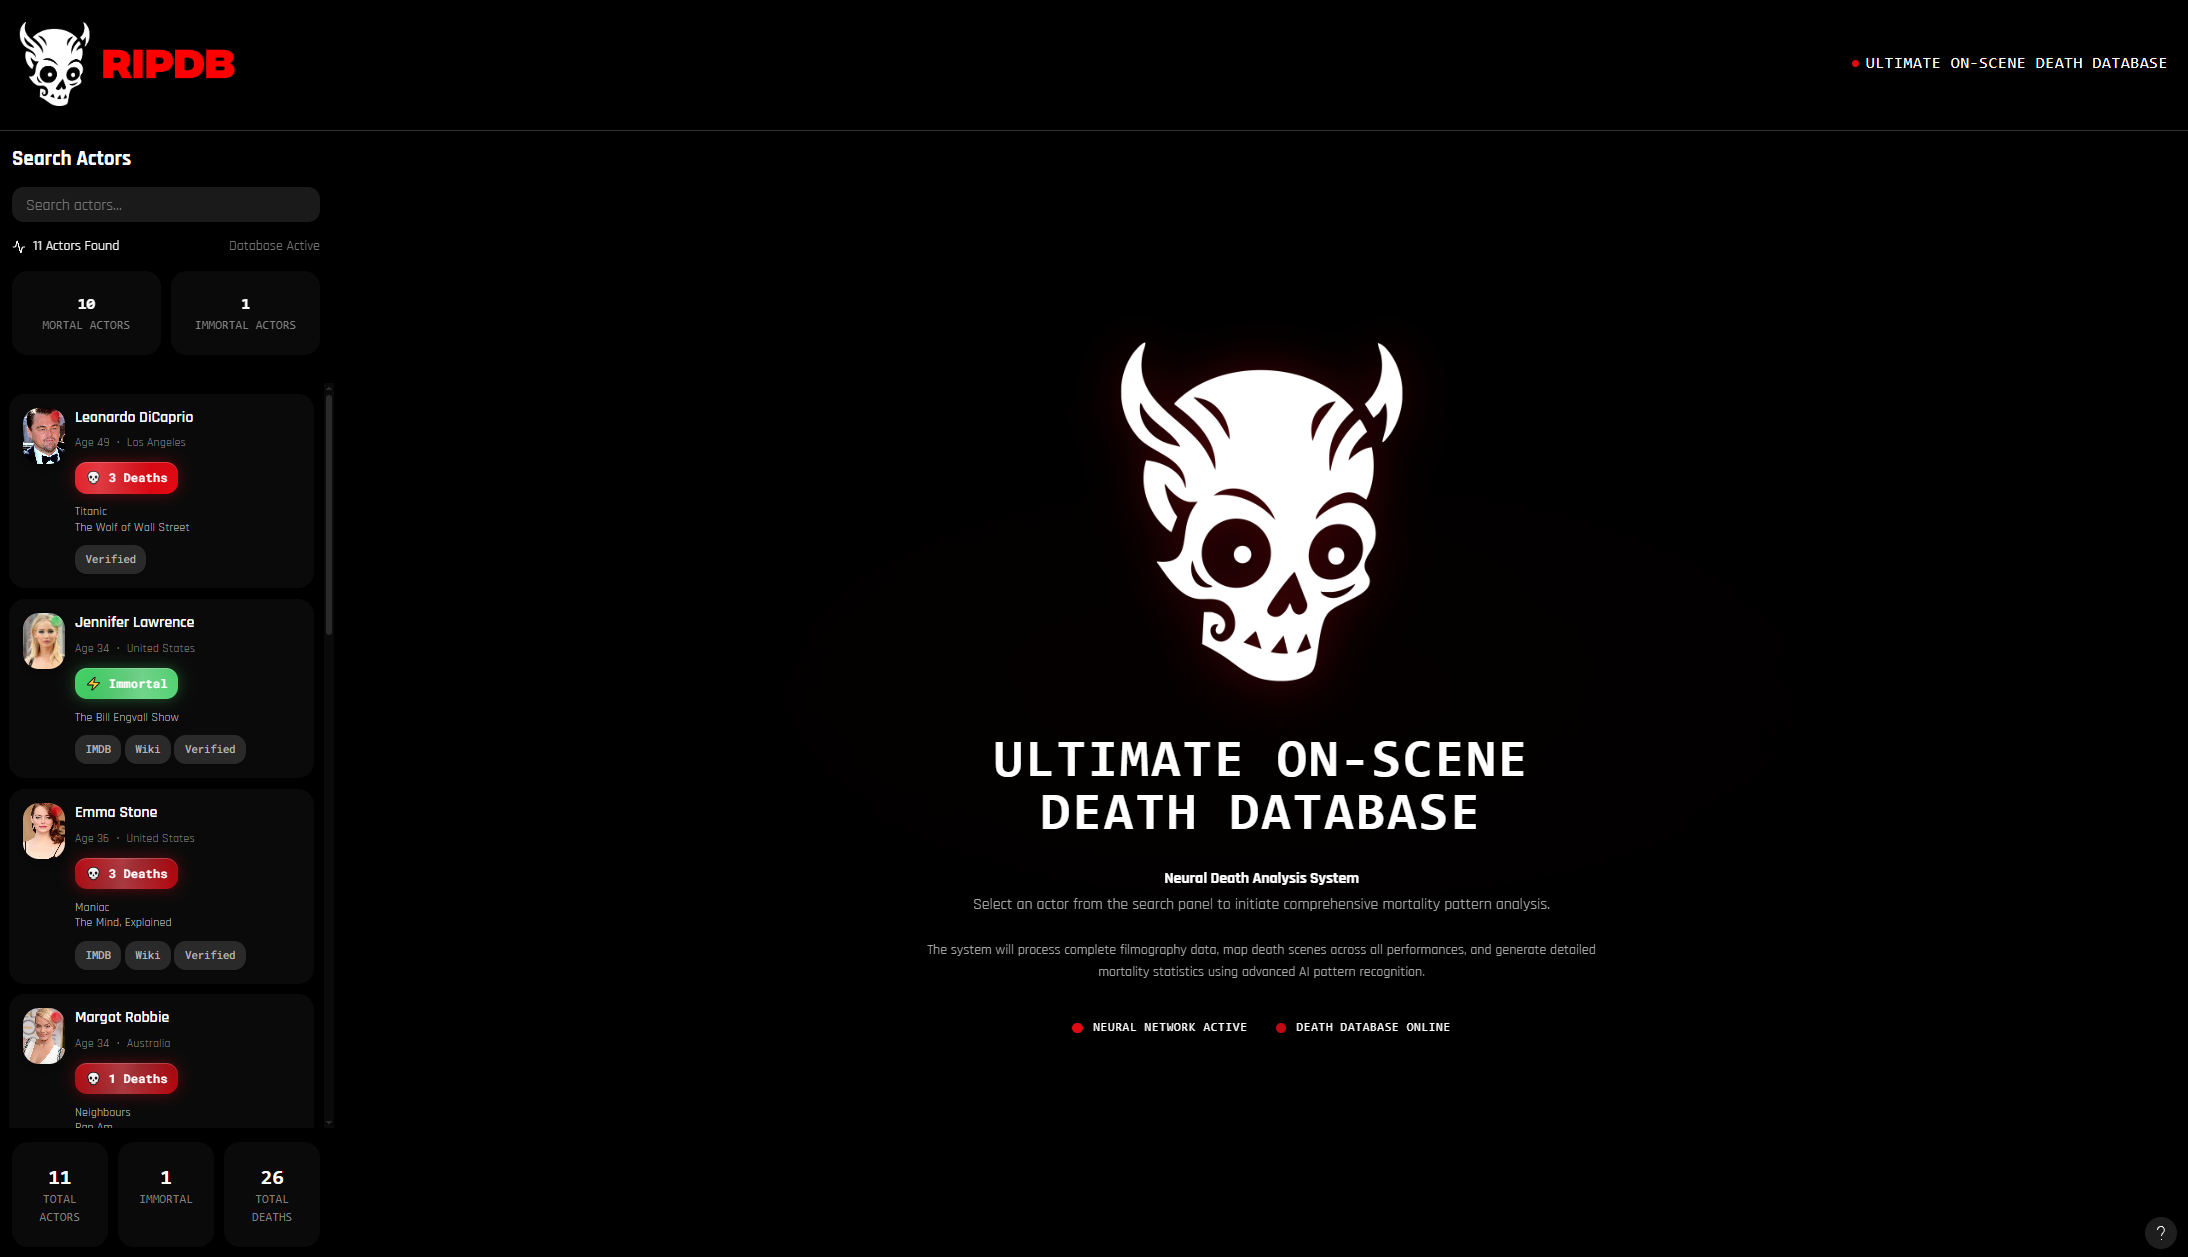Click the help question mark icon
Image resolution: width=2188 pixels, height=1257 pixels.
(2160, 1232)
